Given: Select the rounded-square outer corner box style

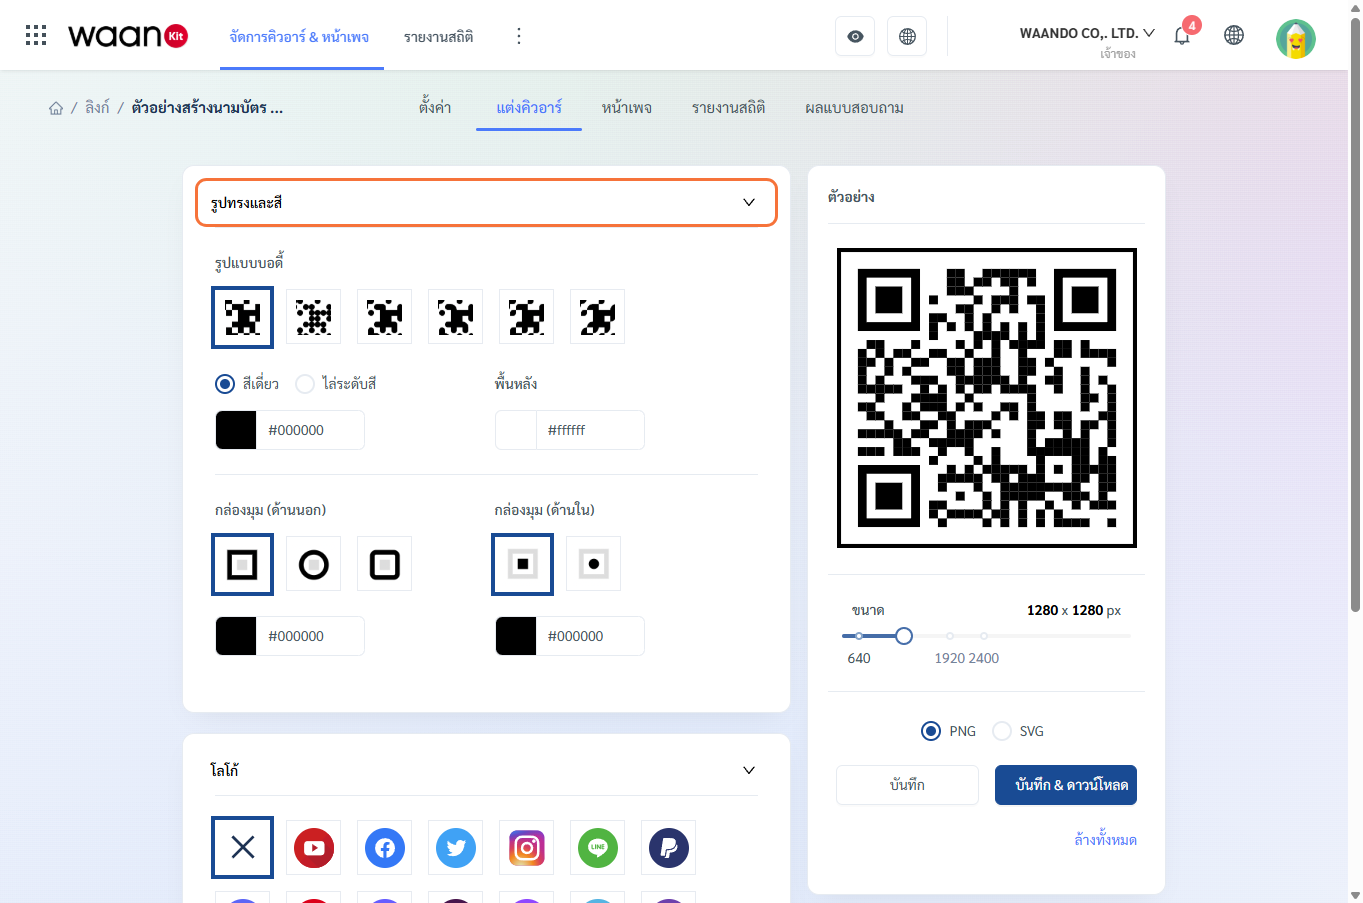Looking at the screenshot, I should (x=385, y=564).
